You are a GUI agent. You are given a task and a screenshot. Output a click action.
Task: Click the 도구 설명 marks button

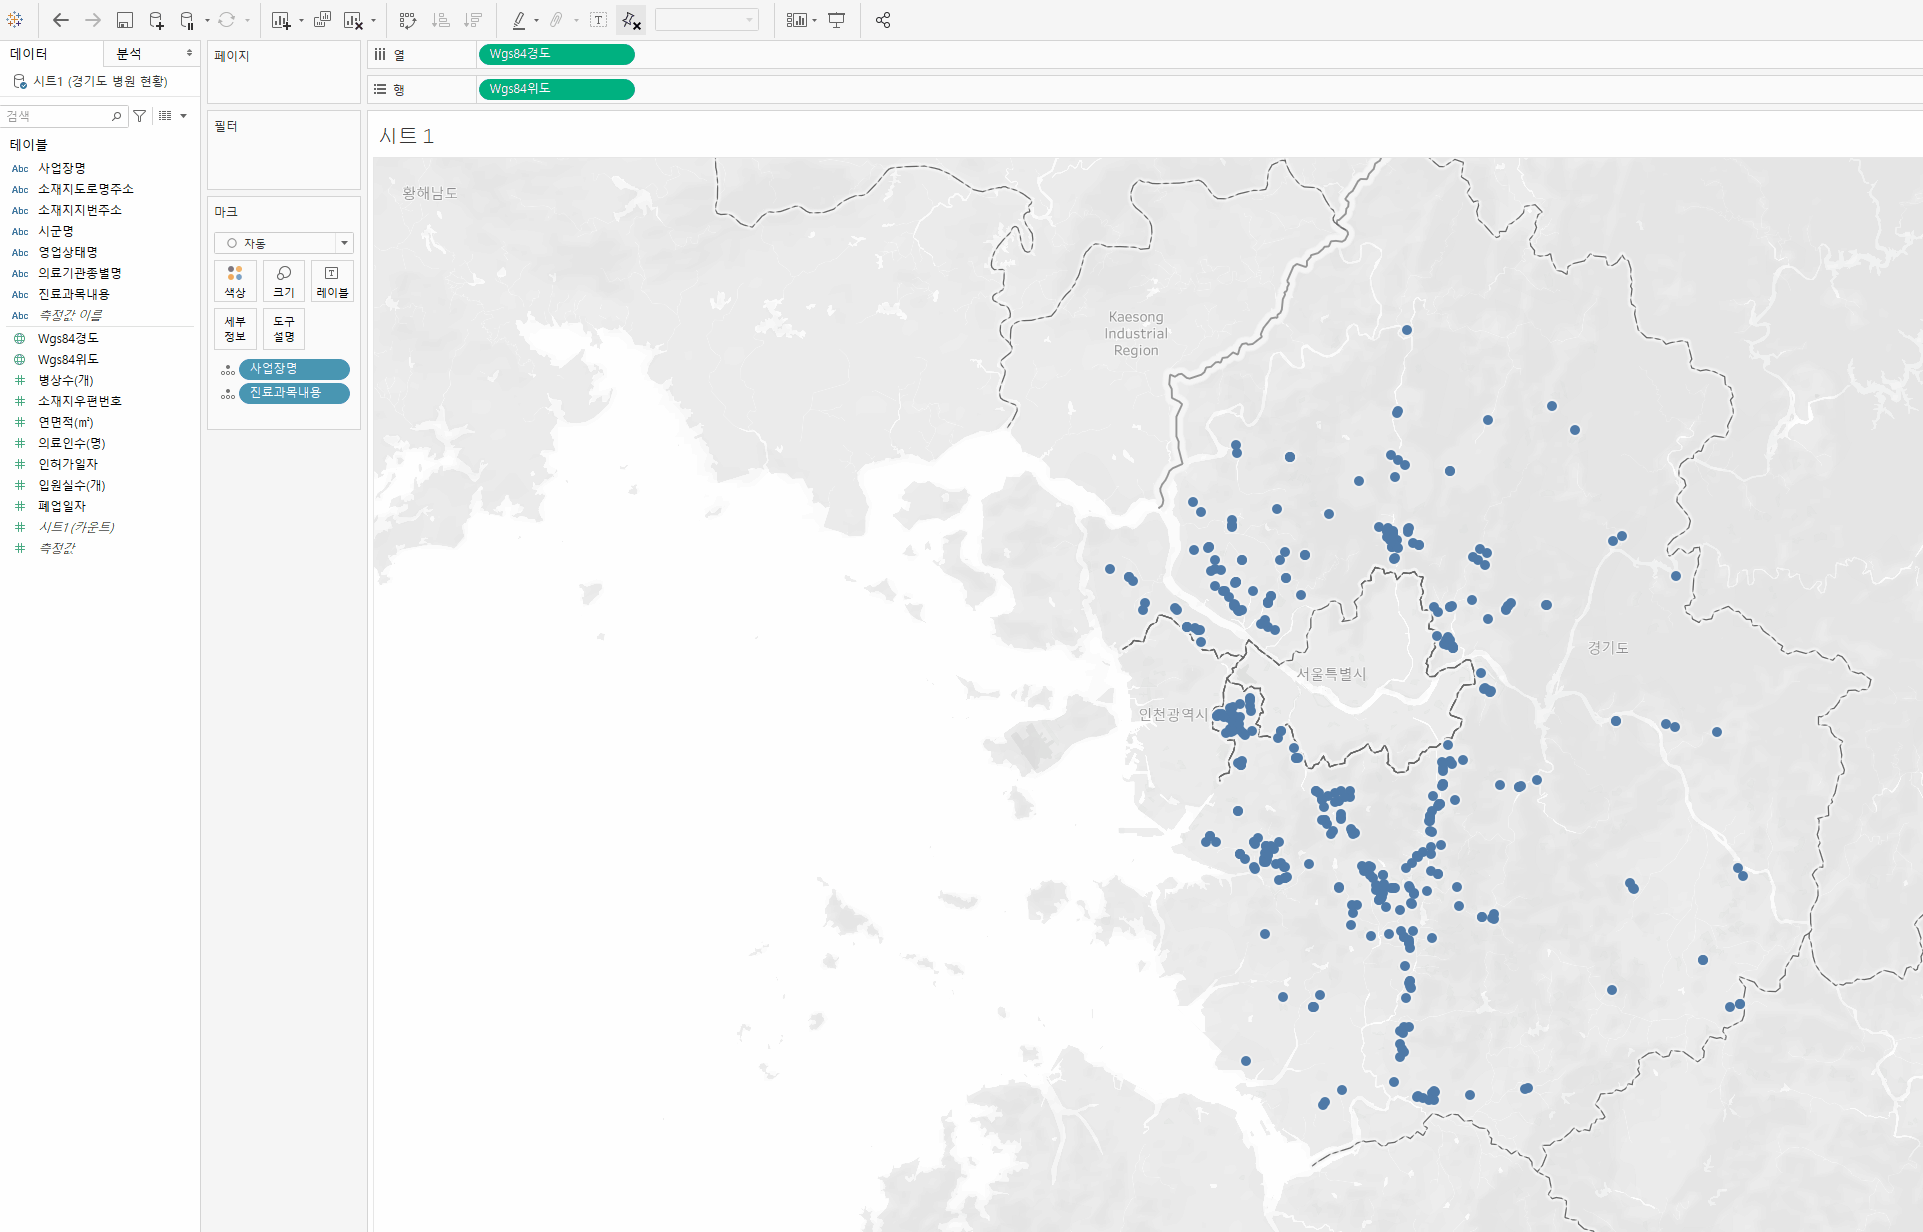(x=284, y=329)
